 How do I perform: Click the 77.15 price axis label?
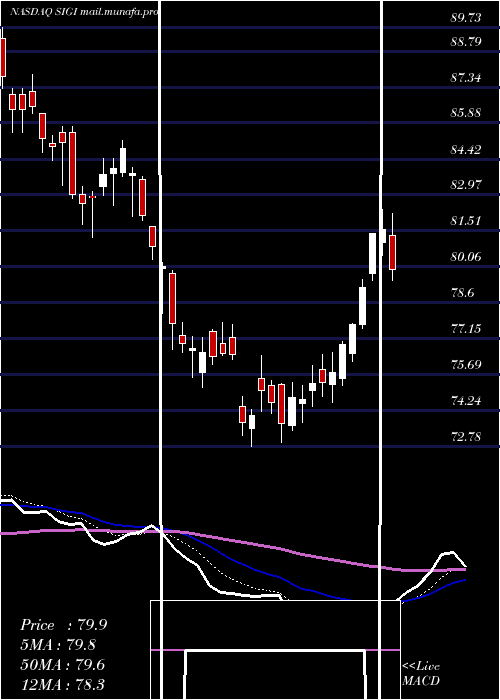pos(466,329)
